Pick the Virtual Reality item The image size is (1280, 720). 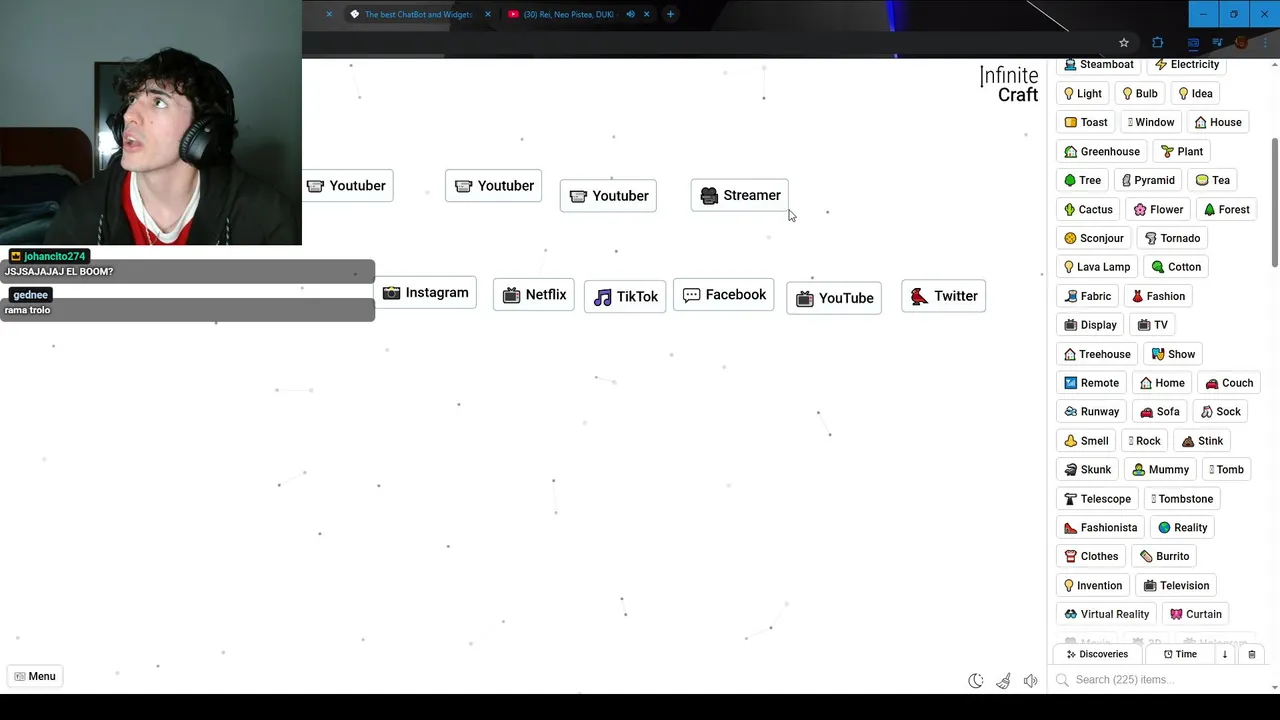1107,614
